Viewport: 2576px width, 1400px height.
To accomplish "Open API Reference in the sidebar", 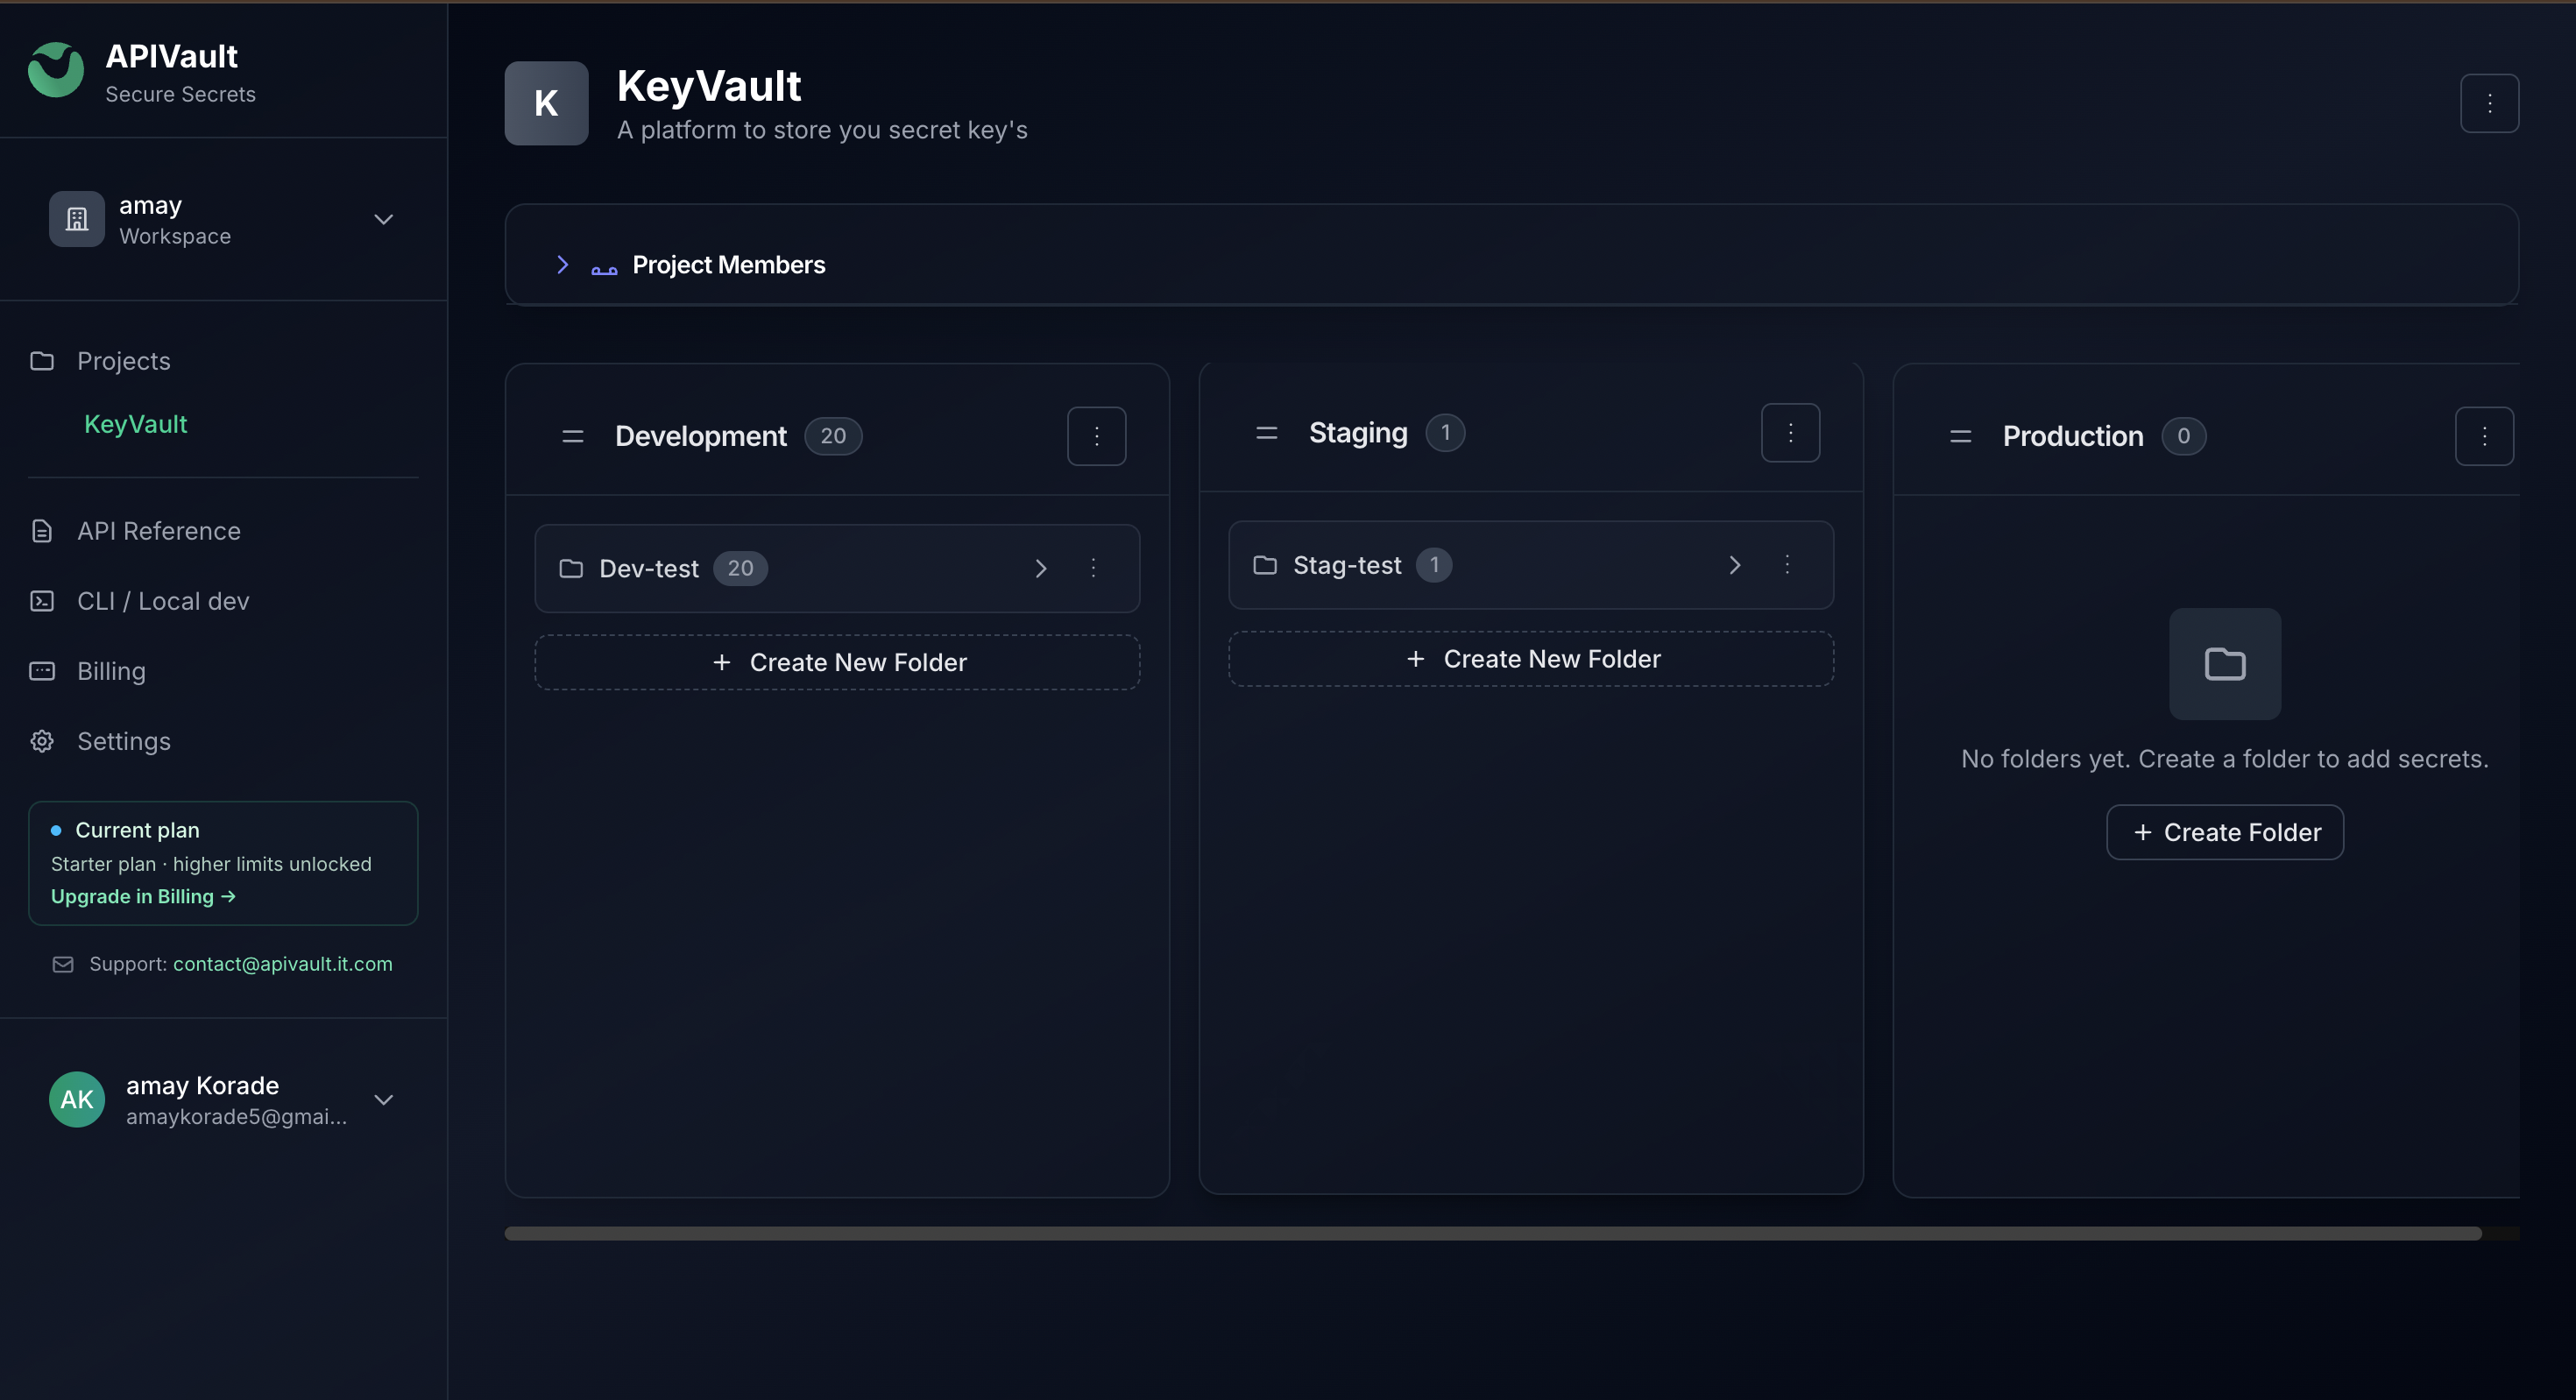I will pos(158,531).
